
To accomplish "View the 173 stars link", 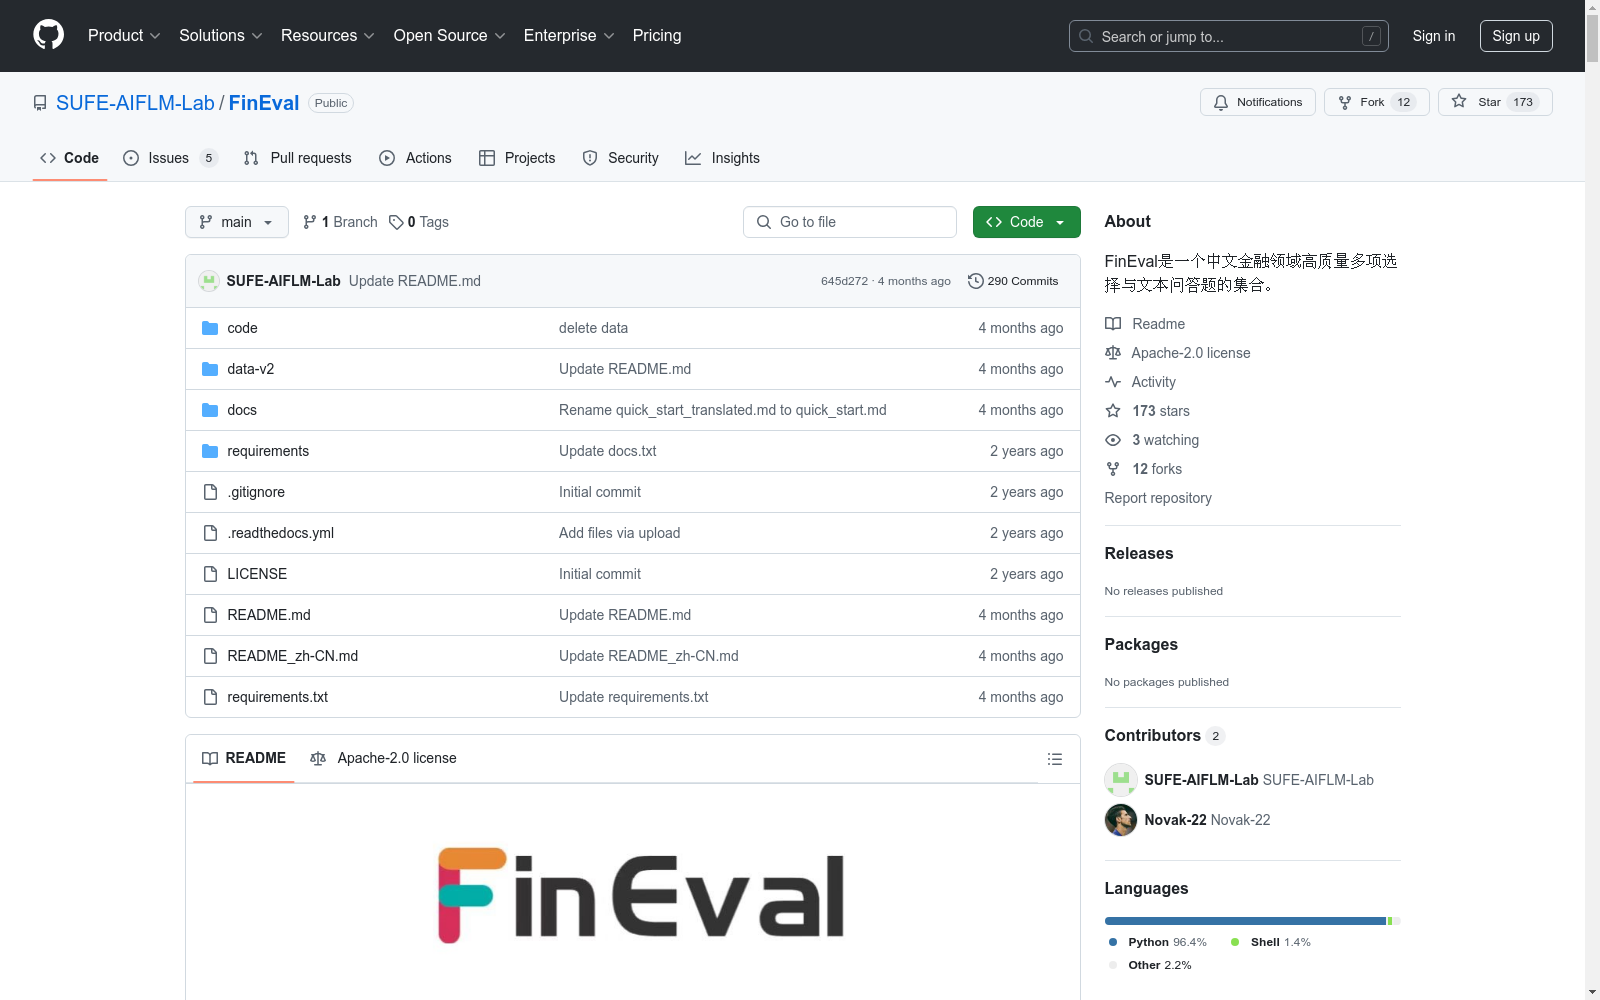I will pos(1148,411).
